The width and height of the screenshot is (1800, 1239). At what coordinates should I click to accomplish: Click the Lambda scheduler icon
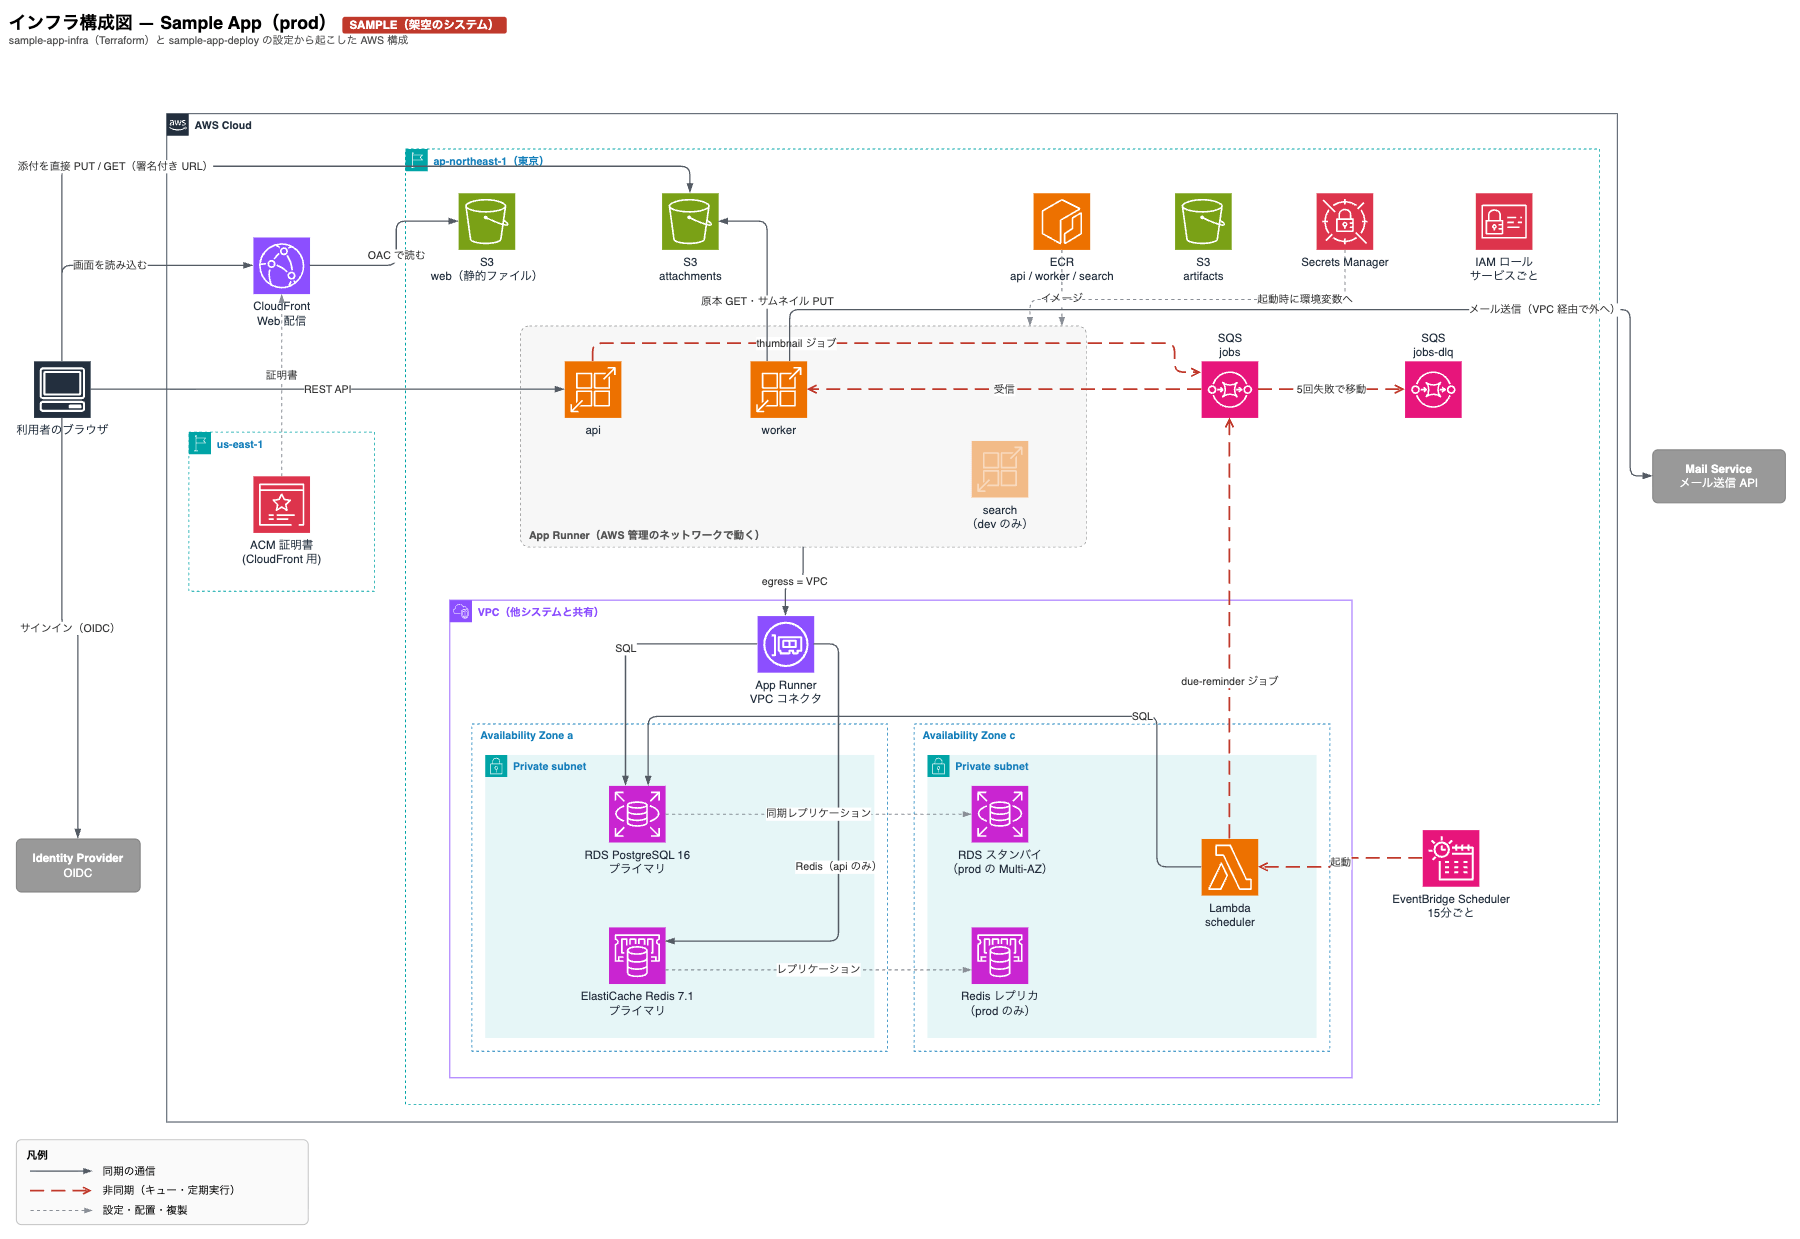click(1230, 868)
